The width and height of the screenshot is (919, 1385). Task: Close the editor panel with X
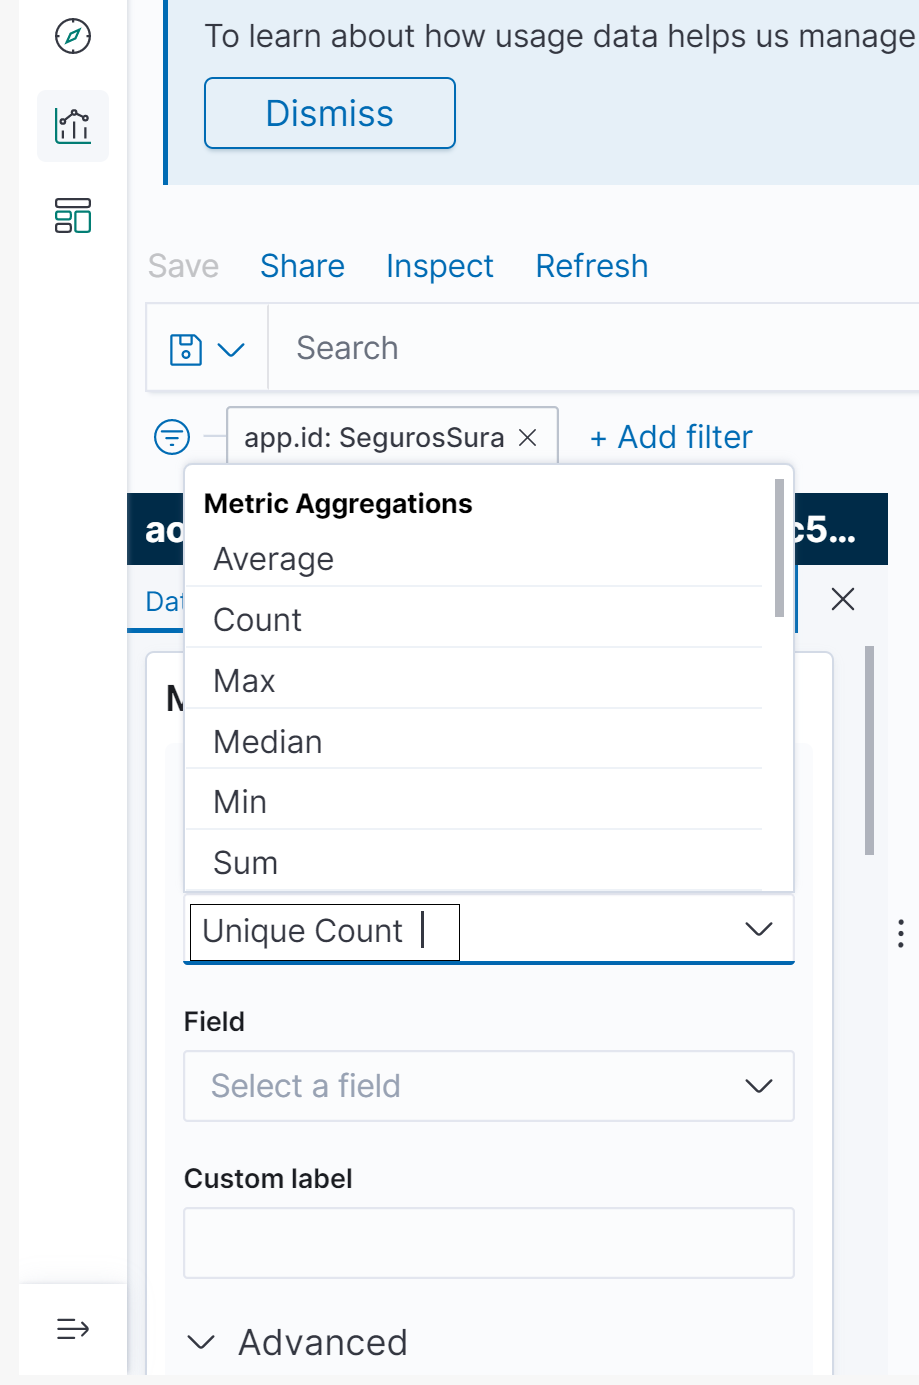pyautogui.click(x=843, y=599)
